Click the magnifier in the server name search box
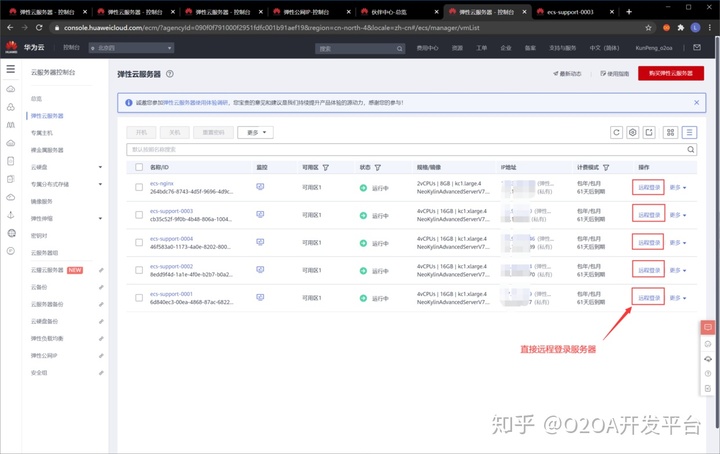 pyautogui.click(x=691, y=149)
